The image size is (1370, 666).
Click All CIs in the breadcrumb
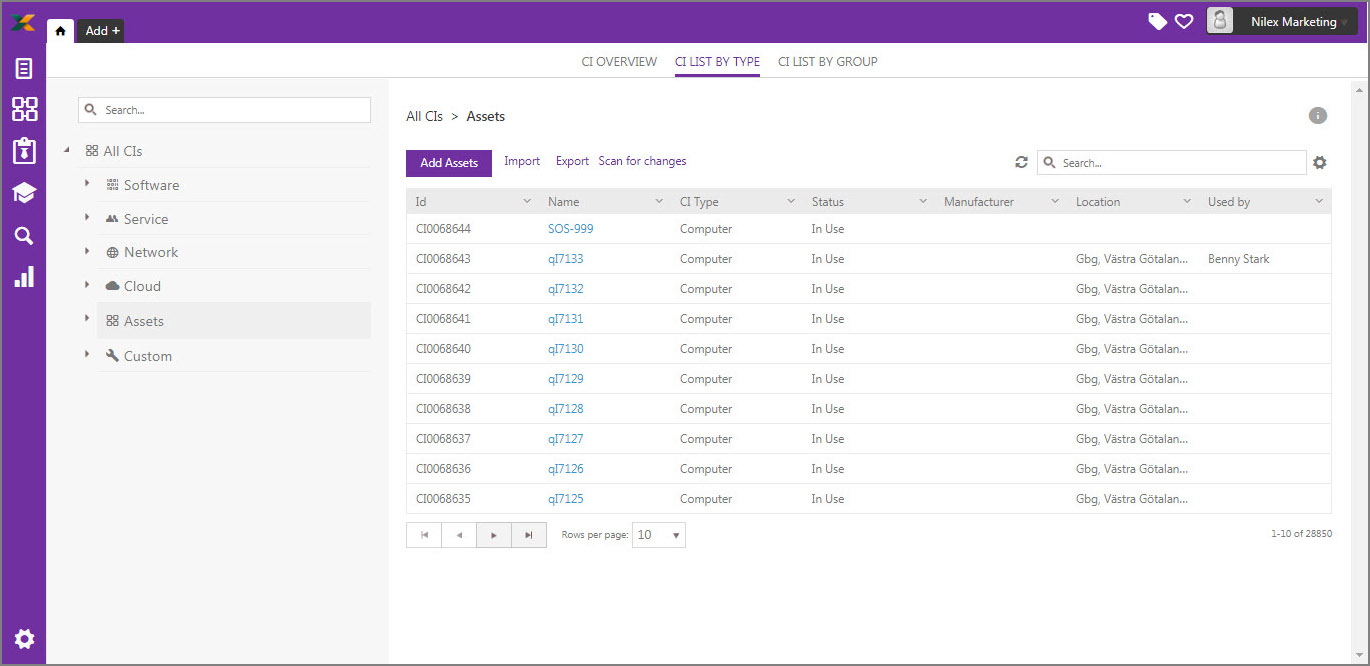pyautogui.click(x=424, y=116)
